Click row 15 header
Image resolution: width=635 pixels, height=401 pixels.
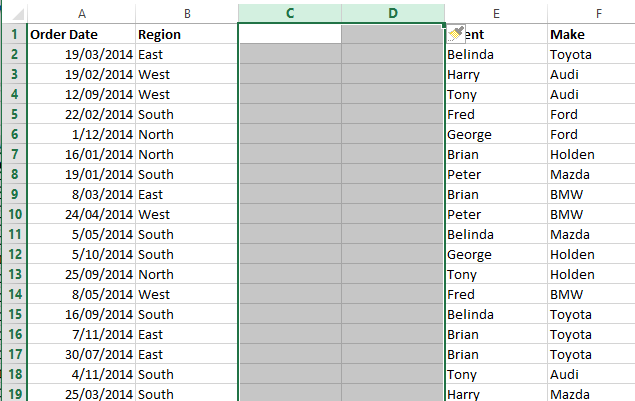point(15,314)
